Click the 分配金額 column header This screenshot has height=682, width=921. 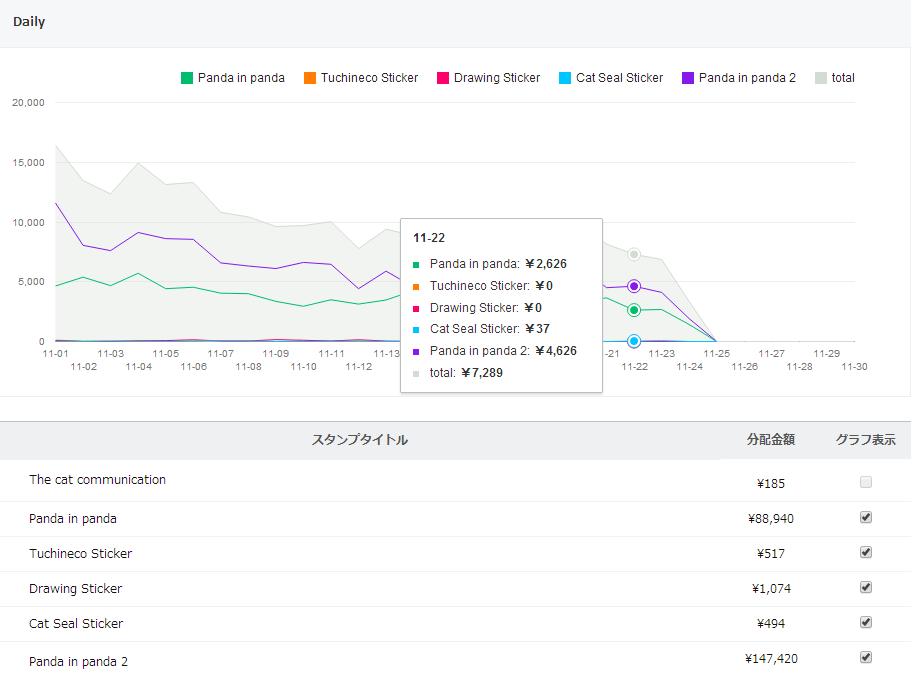[x=770, y=440]
